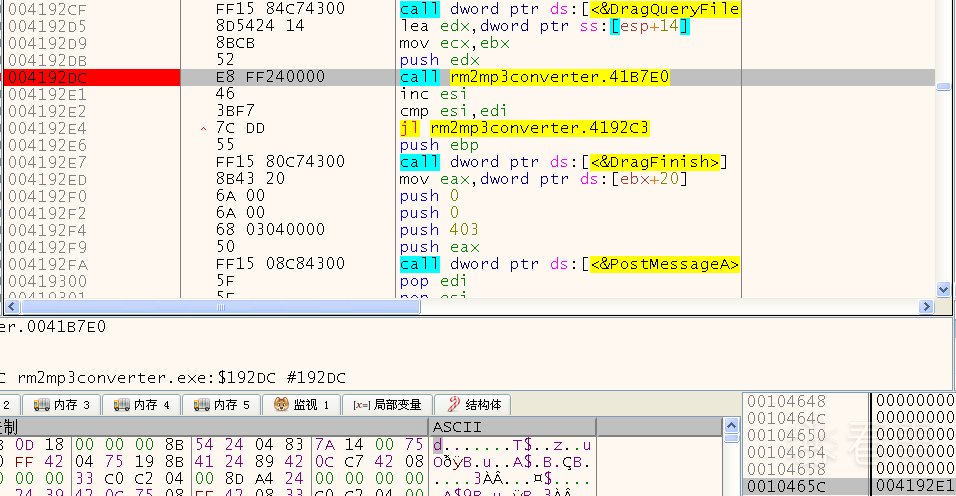Select stack address 00104648
This screenshot has width=956, height=496.
pyautogui.click(x=787, y=402)
